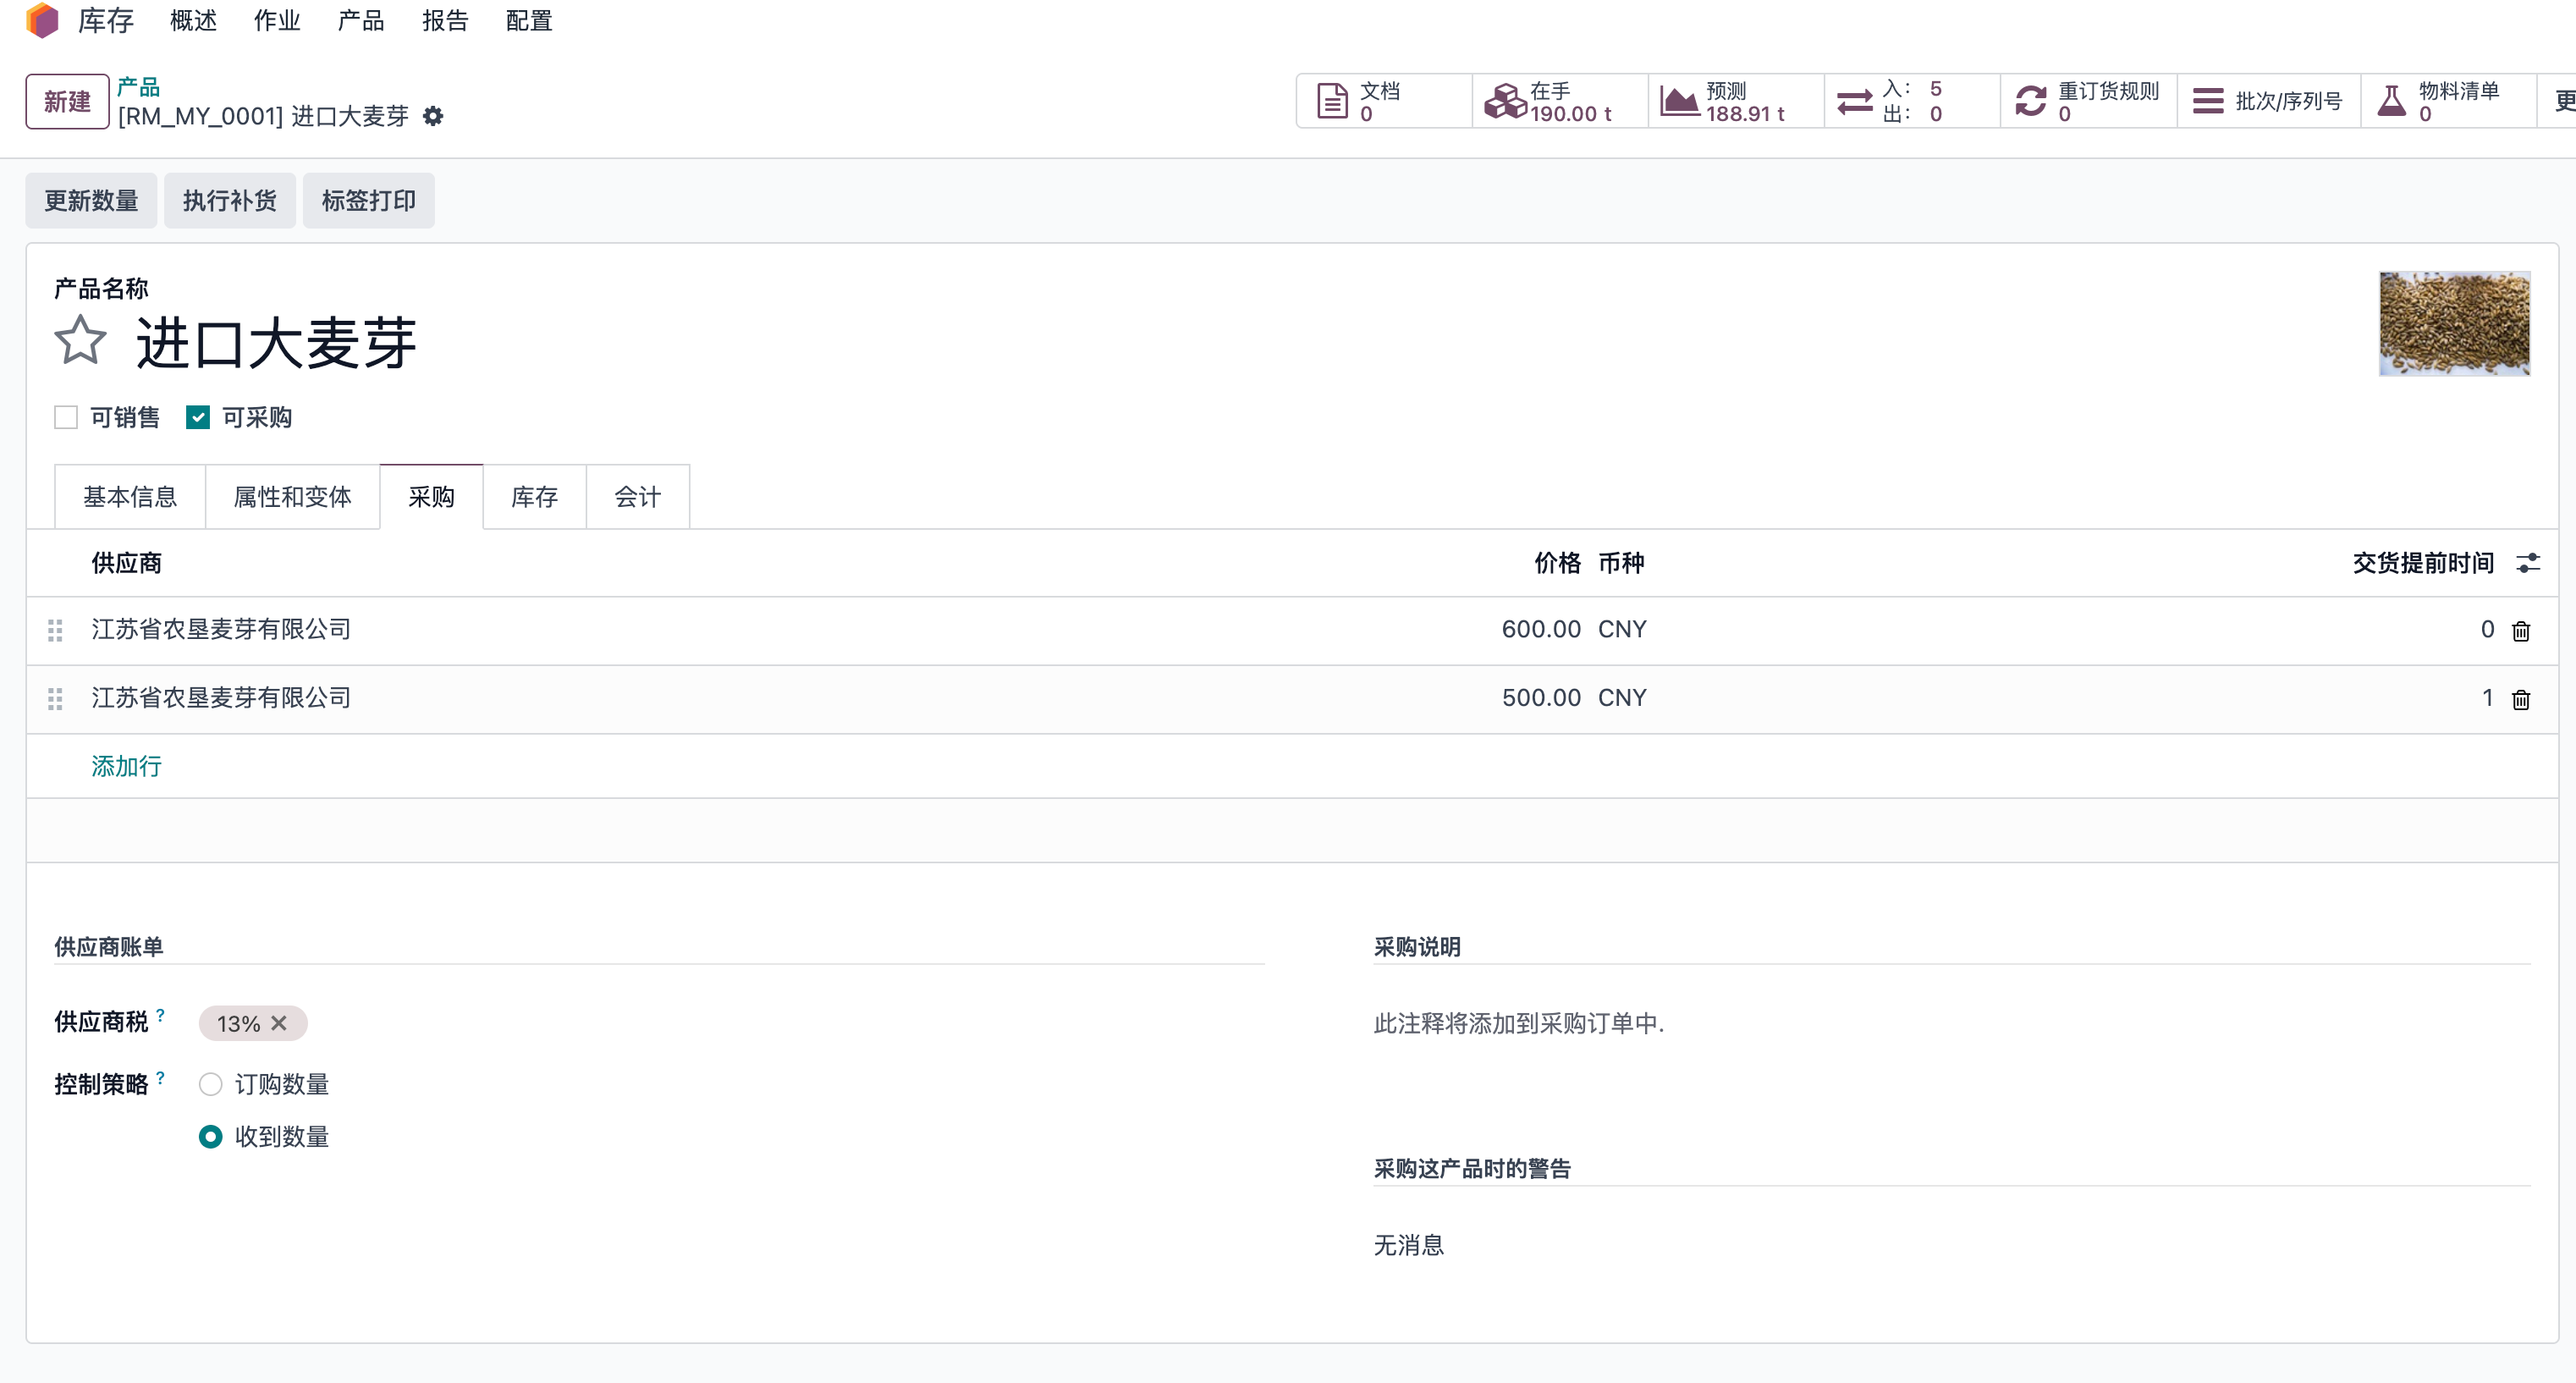Viewport: 2576px width, 1383px height.
Task: Edit the 500.00 price cell
Action: click(1541, 698)
